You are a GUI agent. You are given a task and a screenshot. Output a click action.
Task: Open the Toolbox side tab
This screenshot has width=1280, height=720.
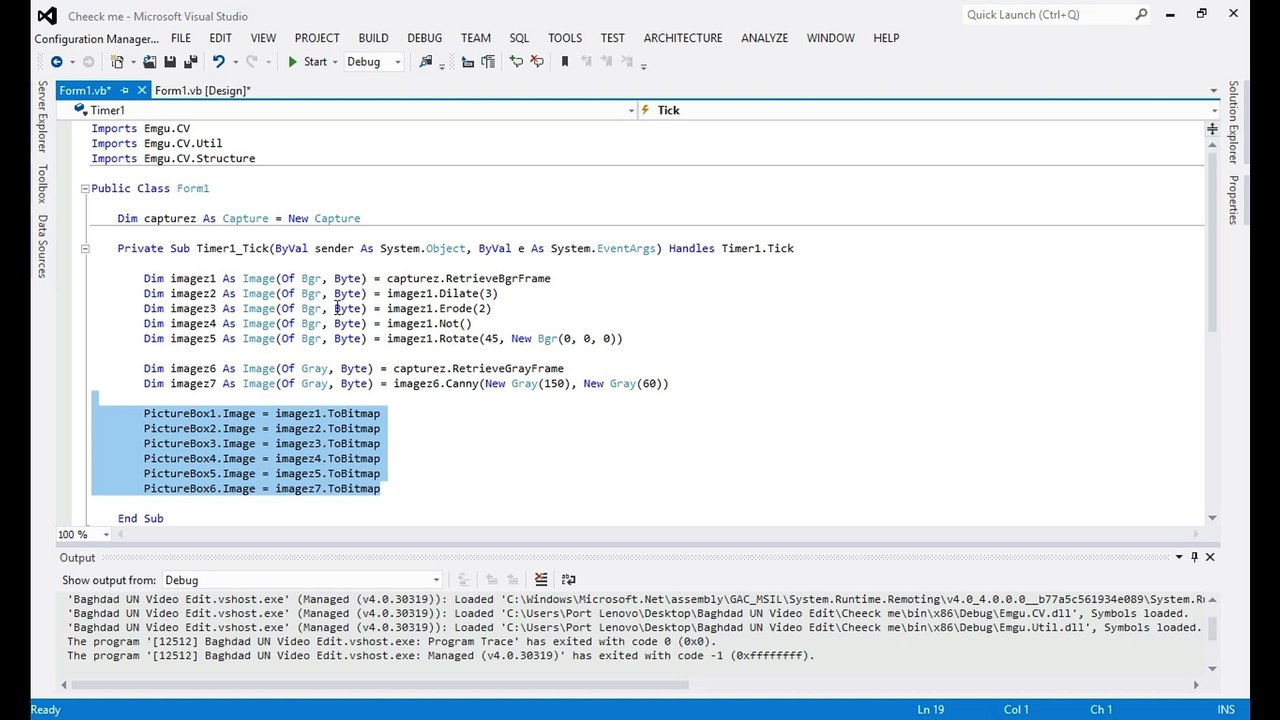pyautogui.click(x=42, y=184)
